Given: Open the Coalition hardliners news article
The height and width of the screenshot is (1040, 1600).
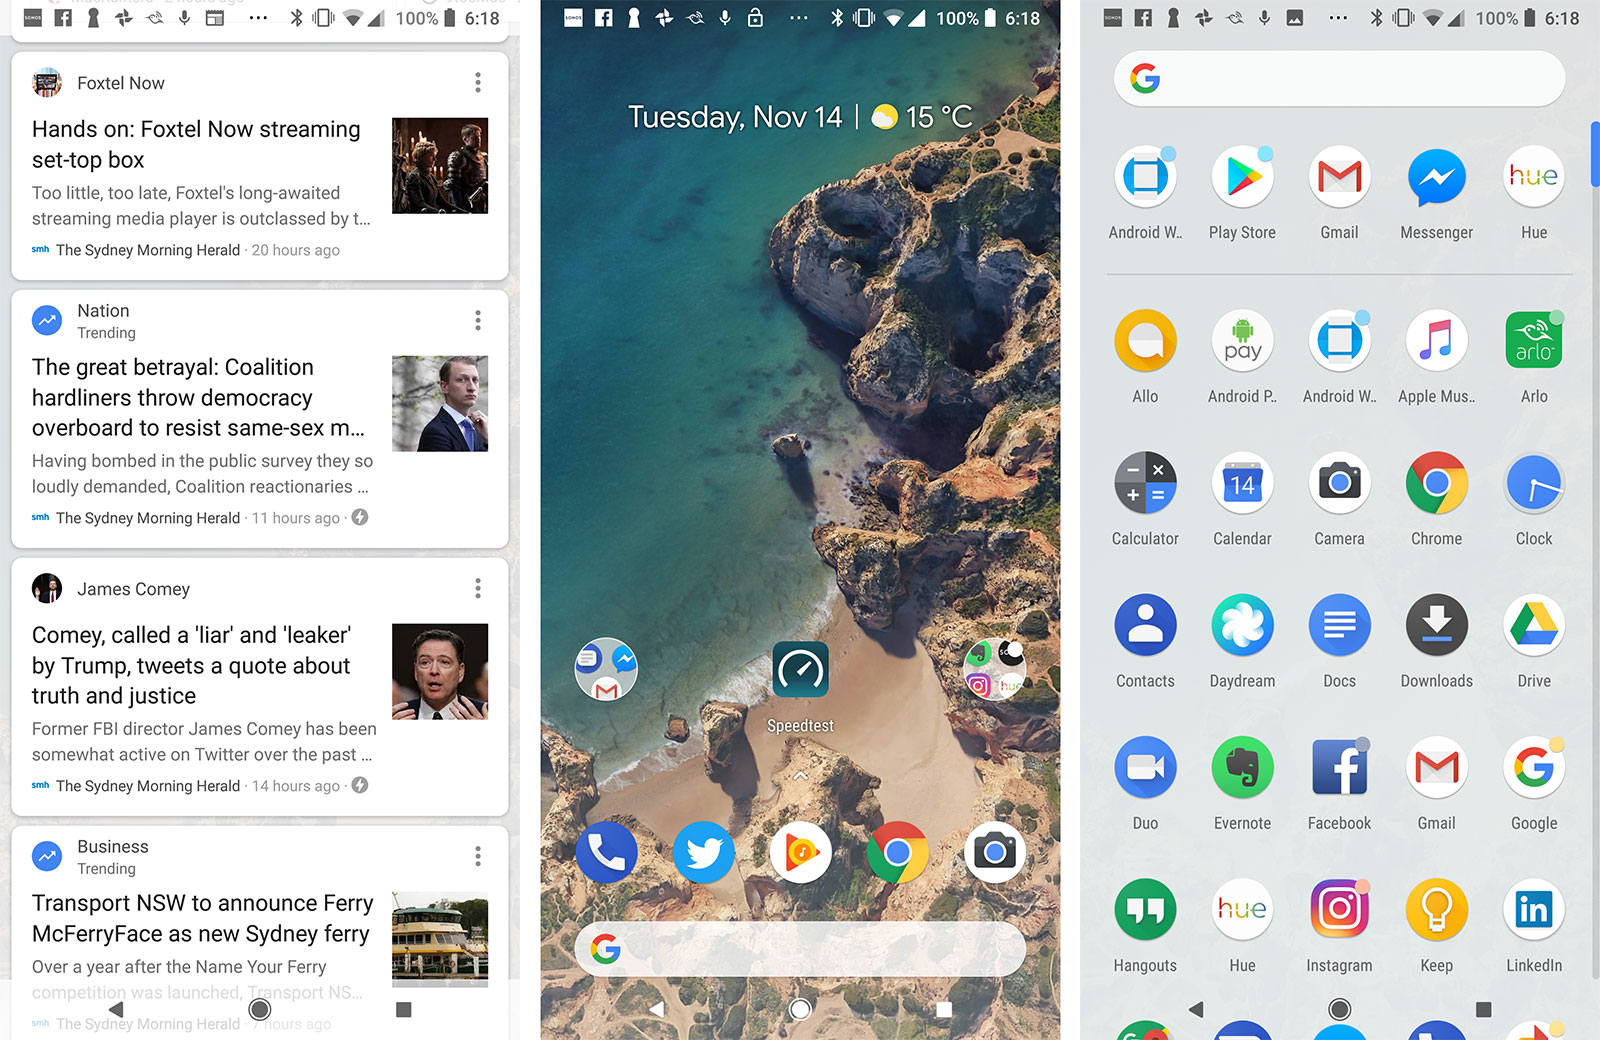Looking at the screenshot, I should [198, 398].
